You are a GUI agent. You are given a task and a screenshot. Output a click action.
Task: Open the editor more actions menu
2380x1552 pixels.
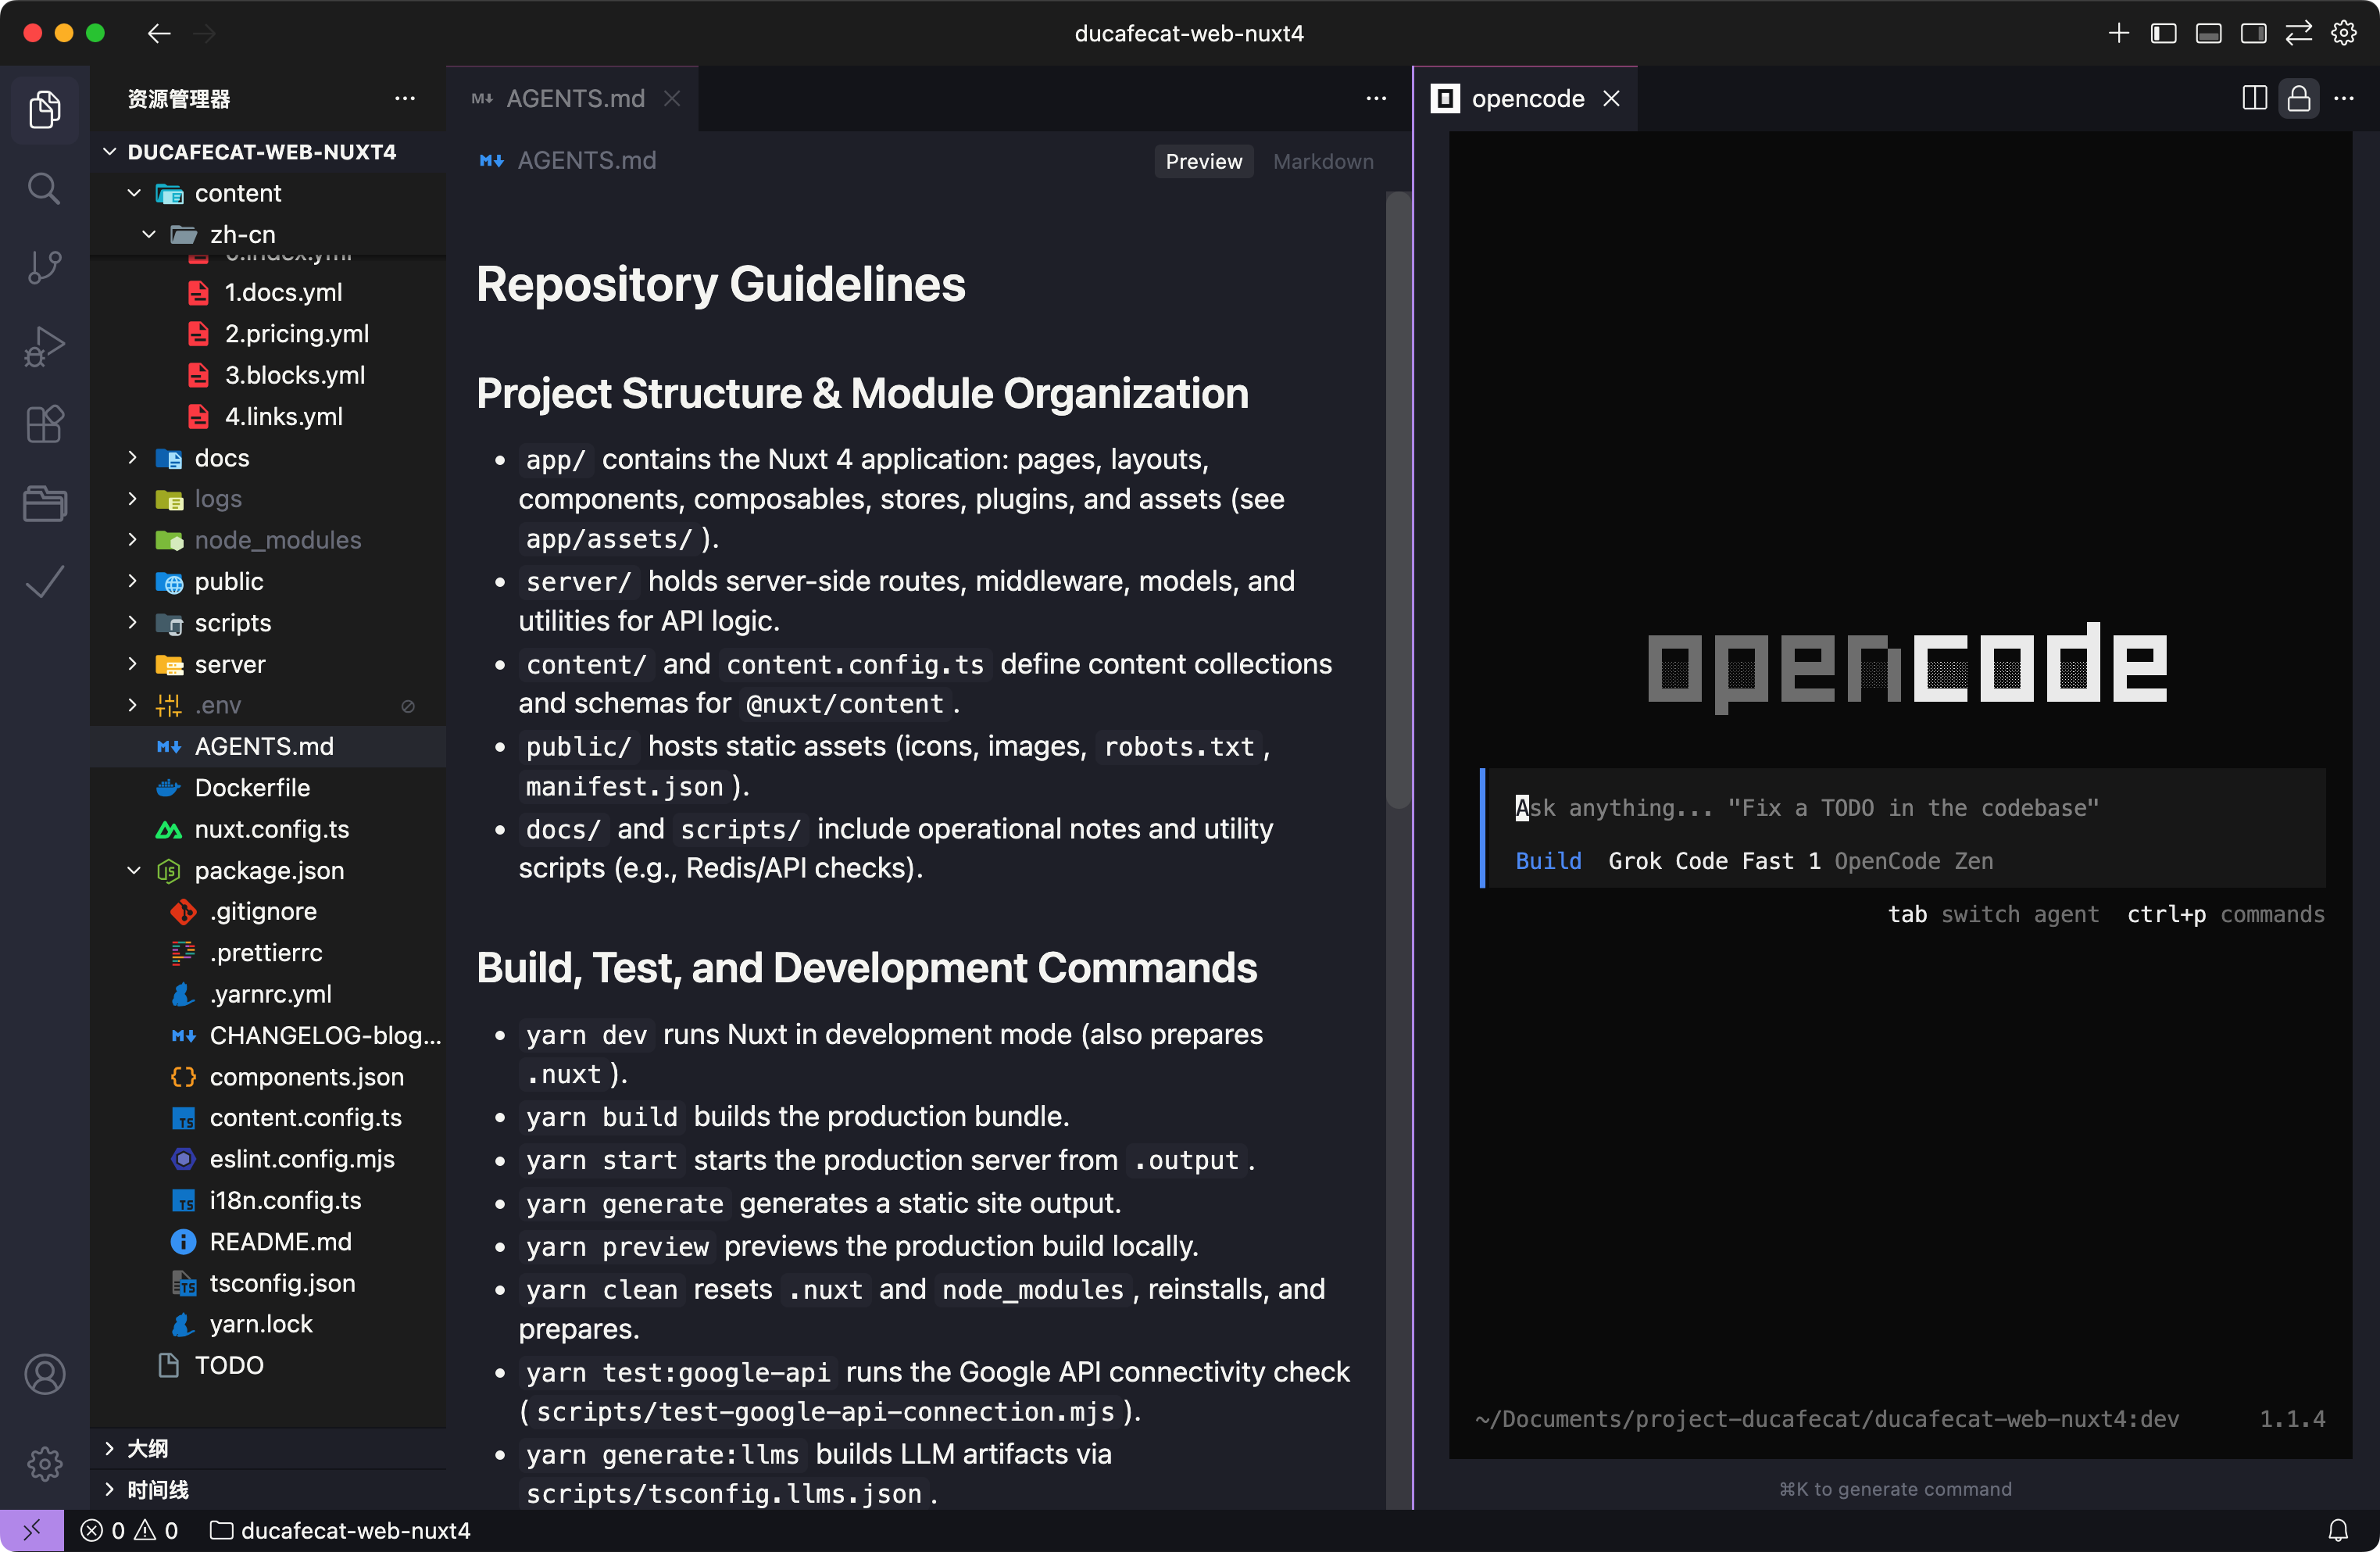[1376, 99]
